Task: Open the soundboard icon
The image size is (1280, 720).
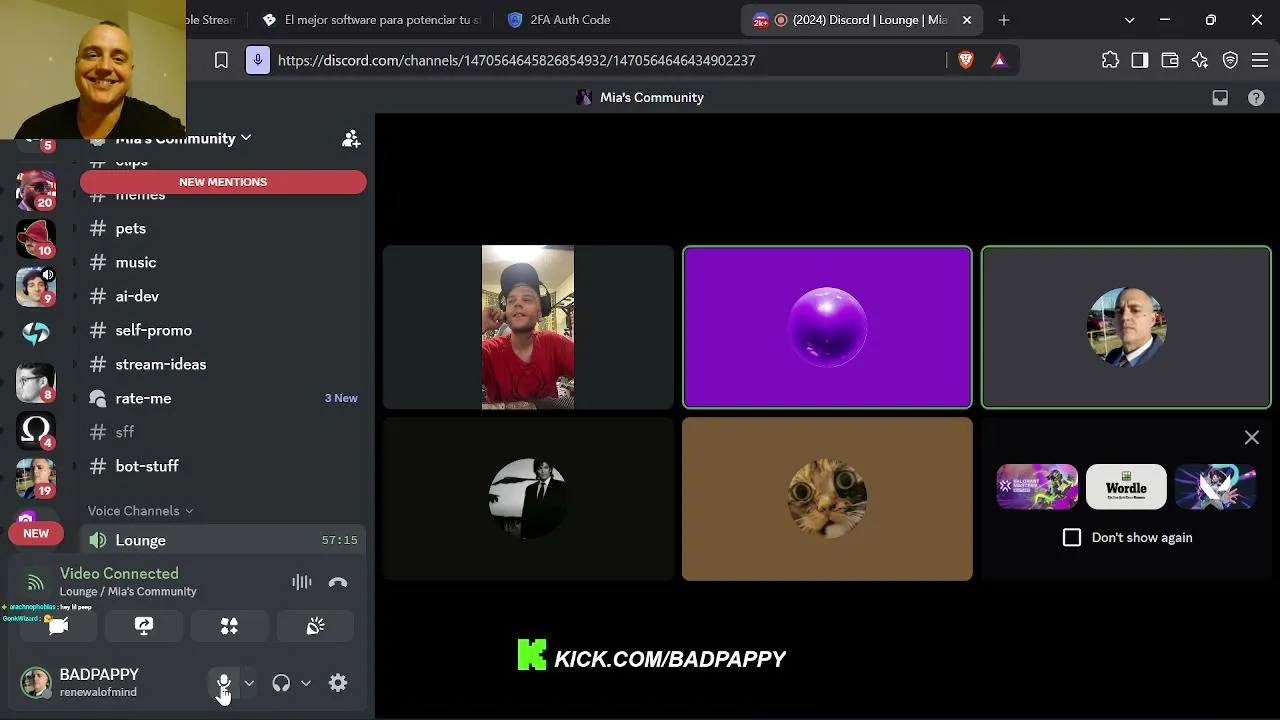Action: [315, 626]
